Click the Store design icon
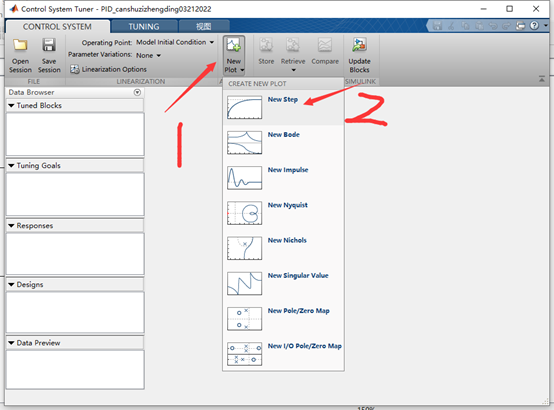The height and width of the screenshot is (410, 554). pos(266,45)
